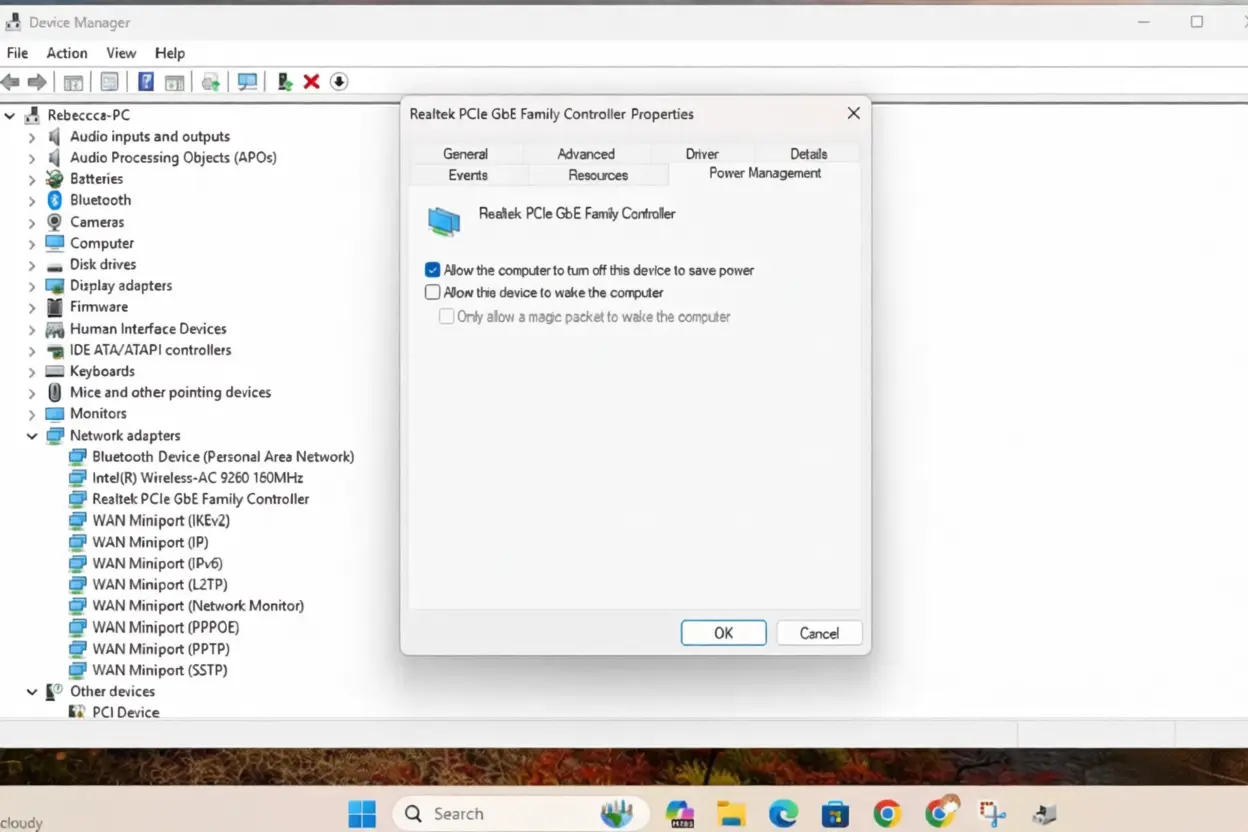The width and height of the screenshot is (1248, 832).
Task: Open Microsoft Store from the taskbar
Action: pos(835,814)
